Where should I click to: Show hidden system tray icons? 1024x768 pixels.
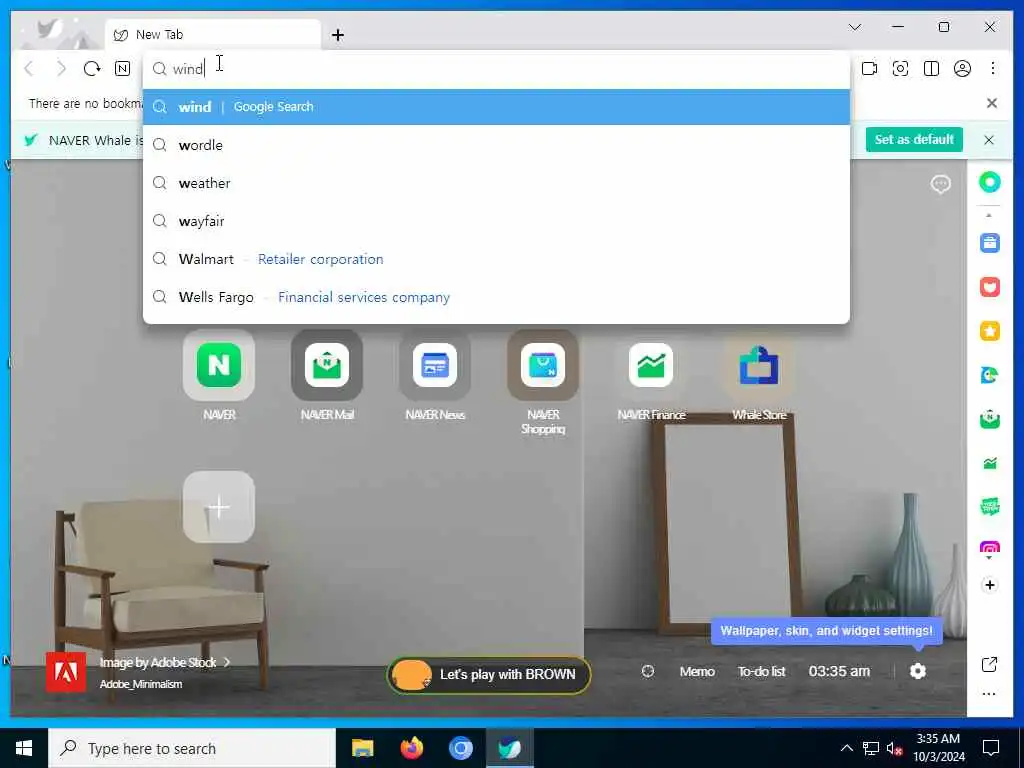pyautogui.click(x=846, y=748)
